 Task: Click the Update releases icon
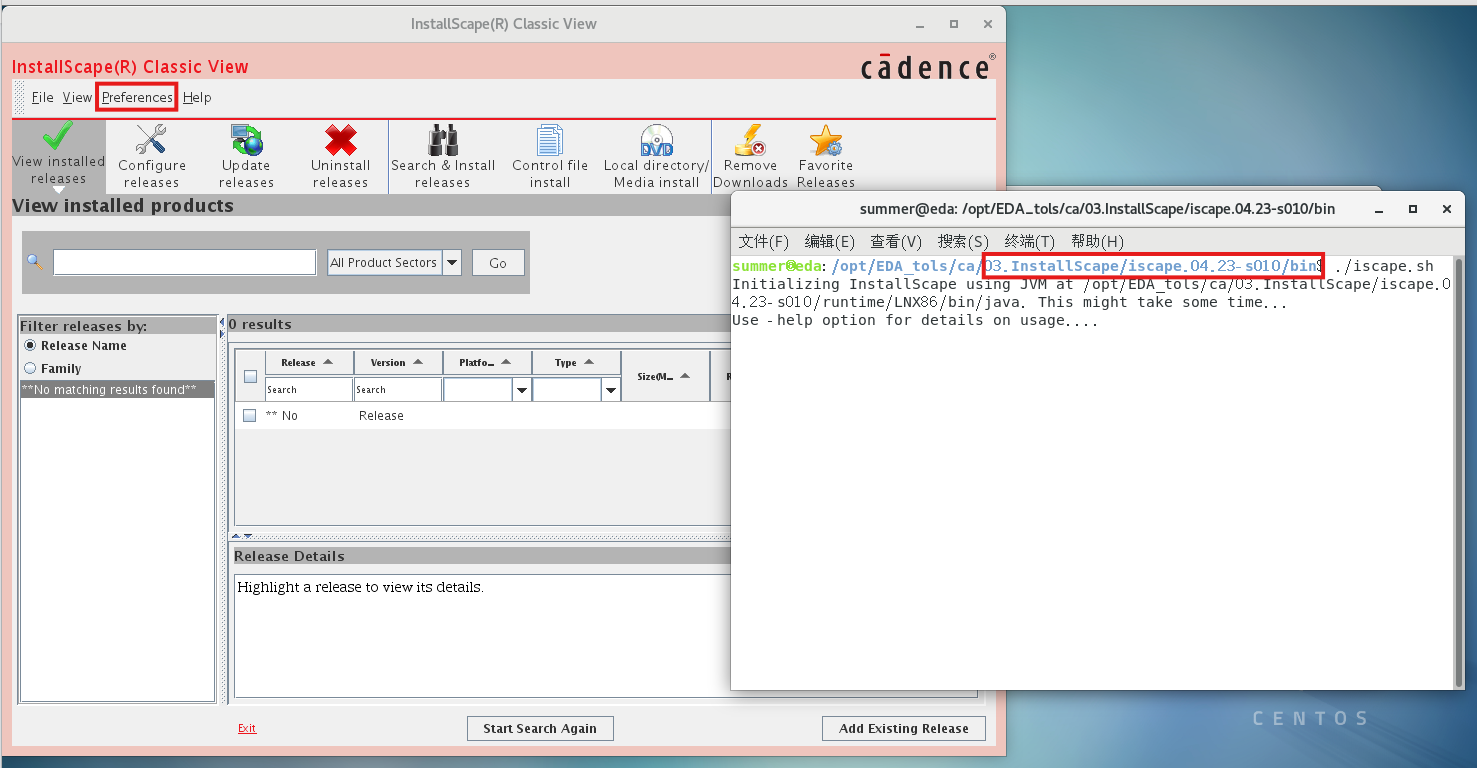[x=246, y=140]
